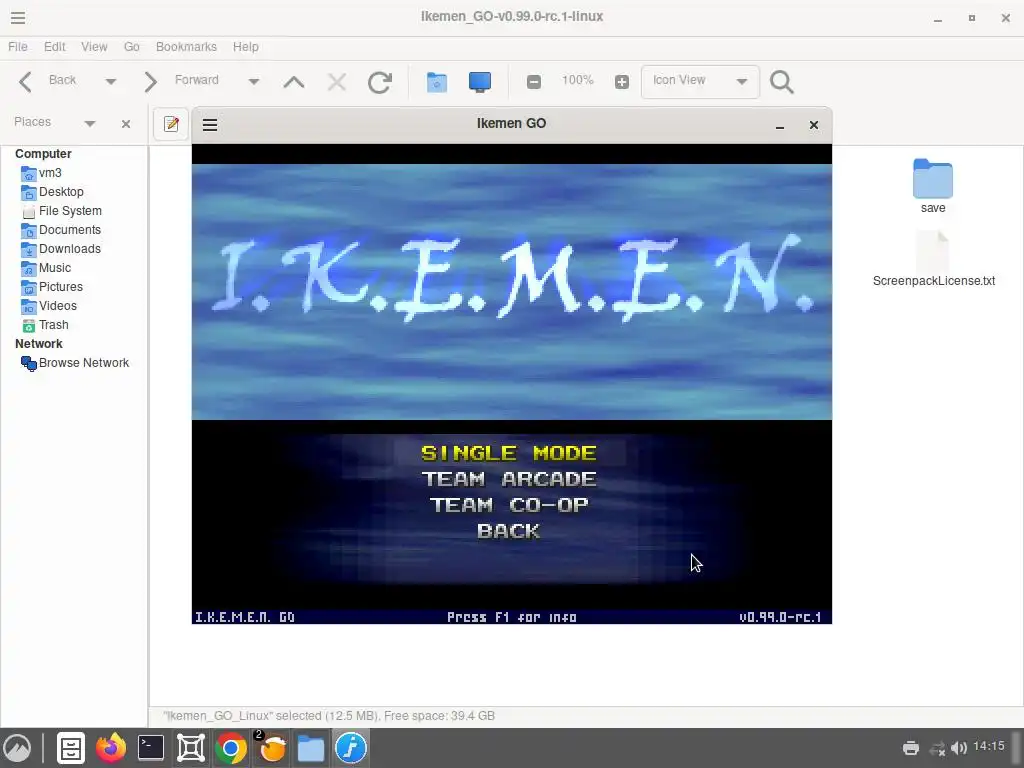Toggle the location edit pencil button

171,123
